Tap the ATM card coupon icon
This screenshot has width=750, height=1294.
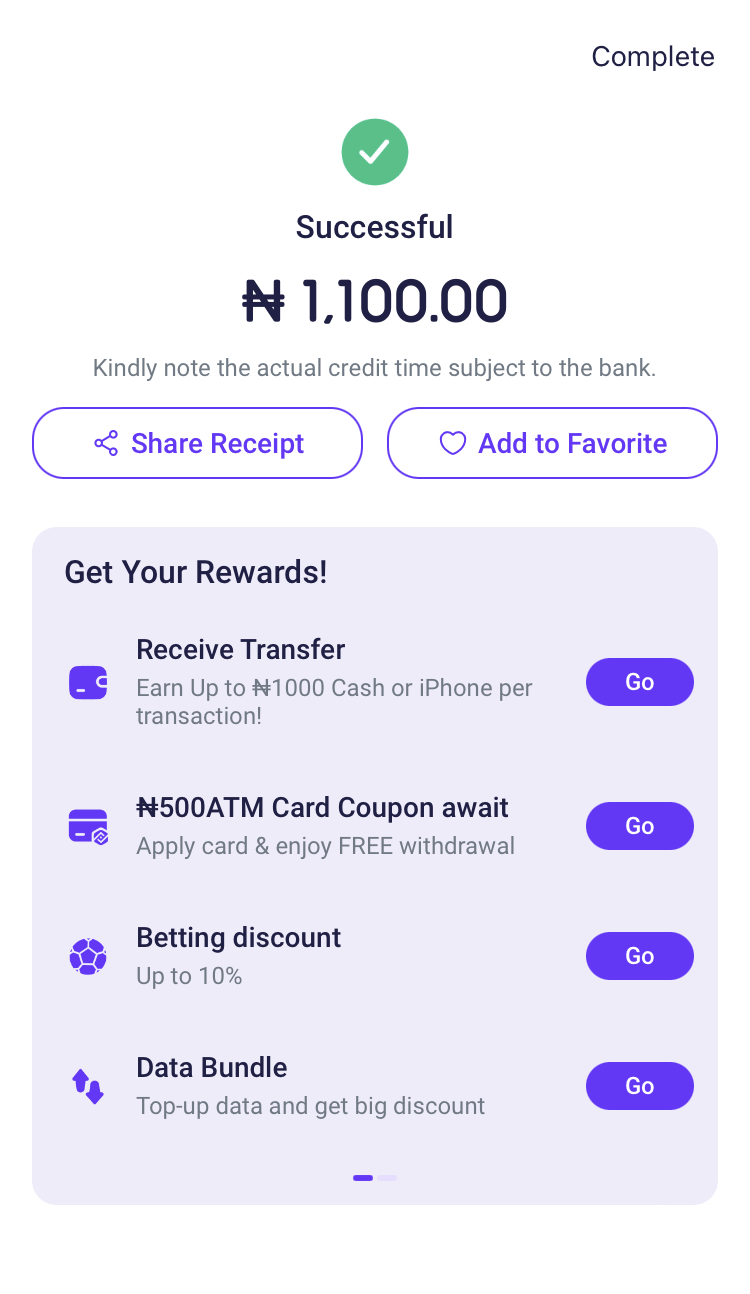[x=88, y=827]
